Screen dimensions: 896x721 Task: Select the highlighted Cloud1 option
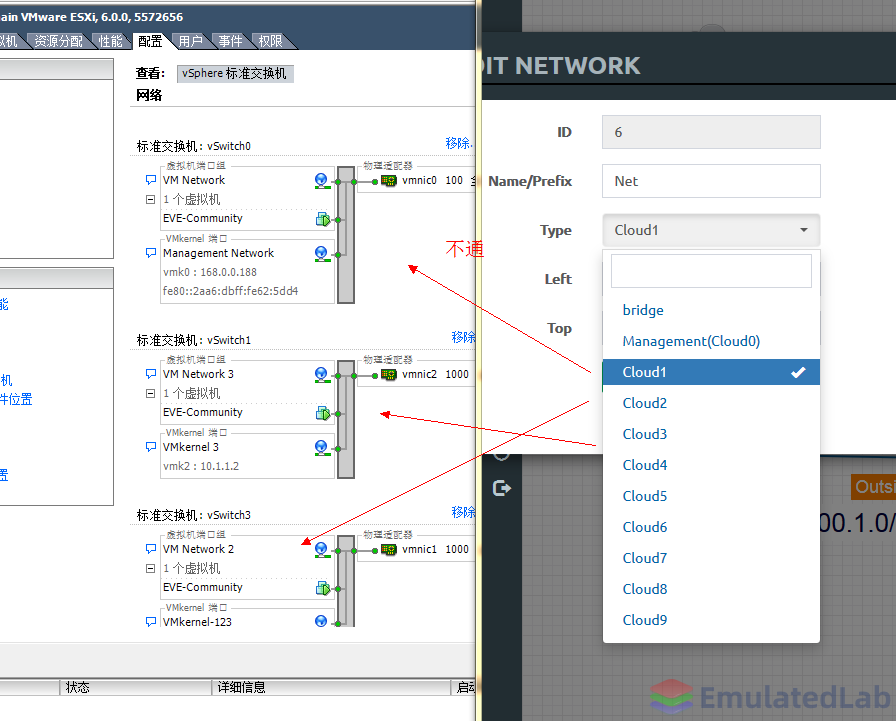click(x=711, y=372)
